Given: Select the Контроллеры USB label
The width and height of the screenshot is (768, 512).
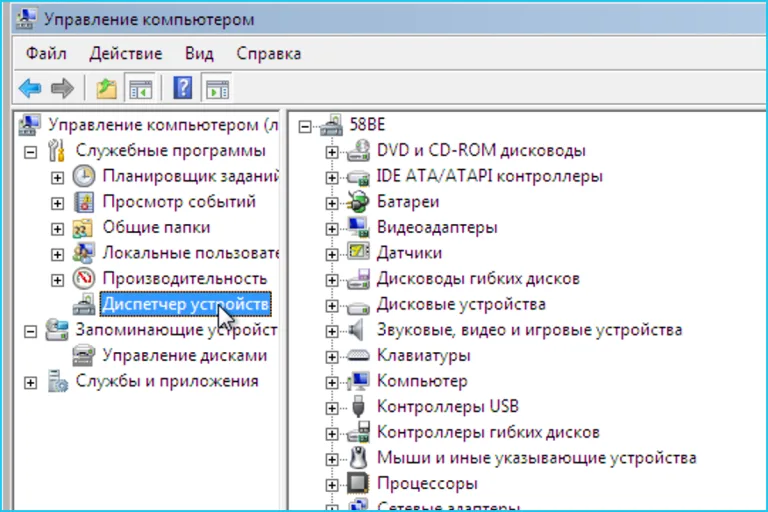Looking at the screenshot, I should point(448,407).
